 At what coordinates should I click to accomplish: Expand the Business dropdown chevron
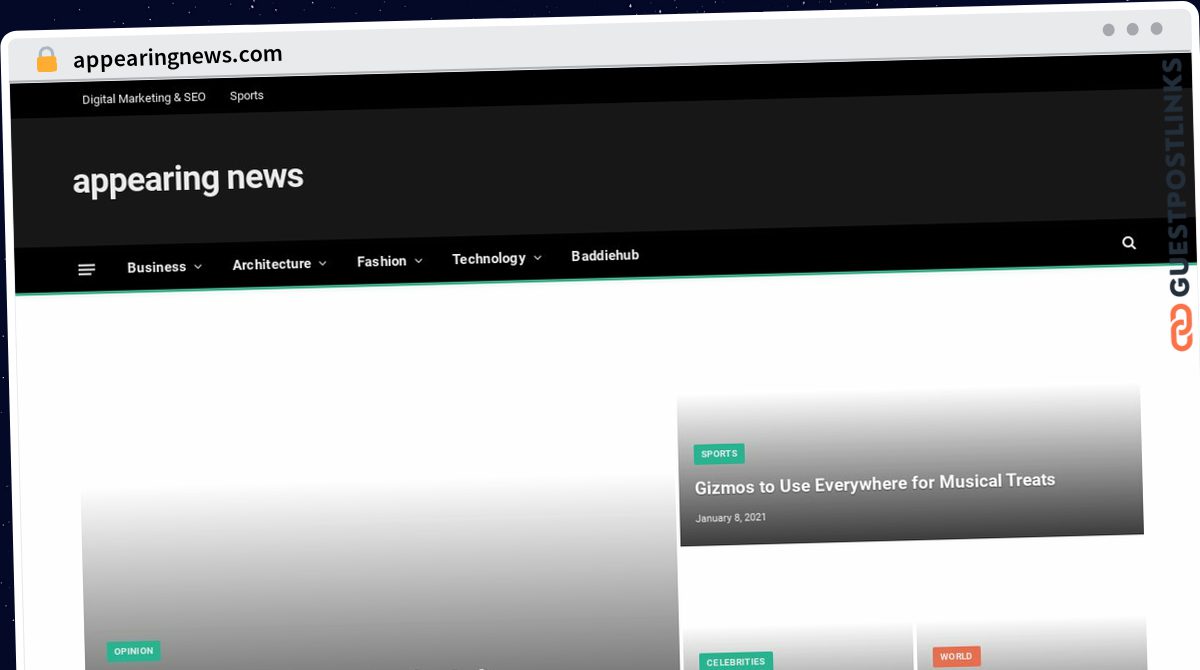[x=198, y=267]
